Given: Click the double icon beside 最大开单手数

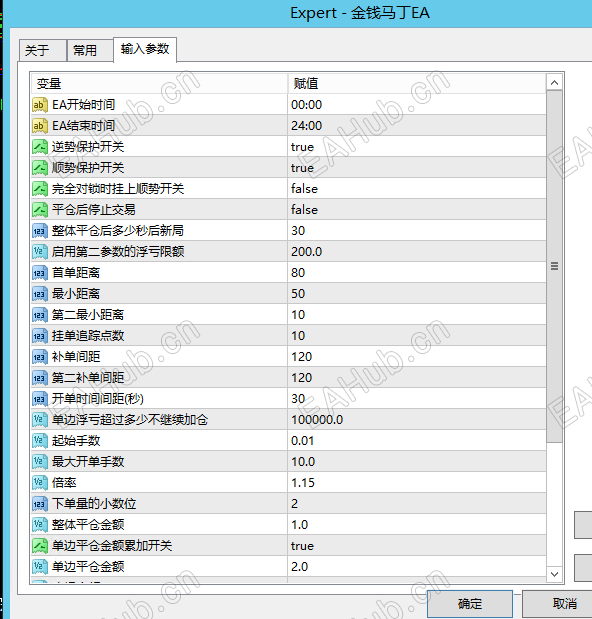Looking at the screenshot, I should (x=40, y=461).
